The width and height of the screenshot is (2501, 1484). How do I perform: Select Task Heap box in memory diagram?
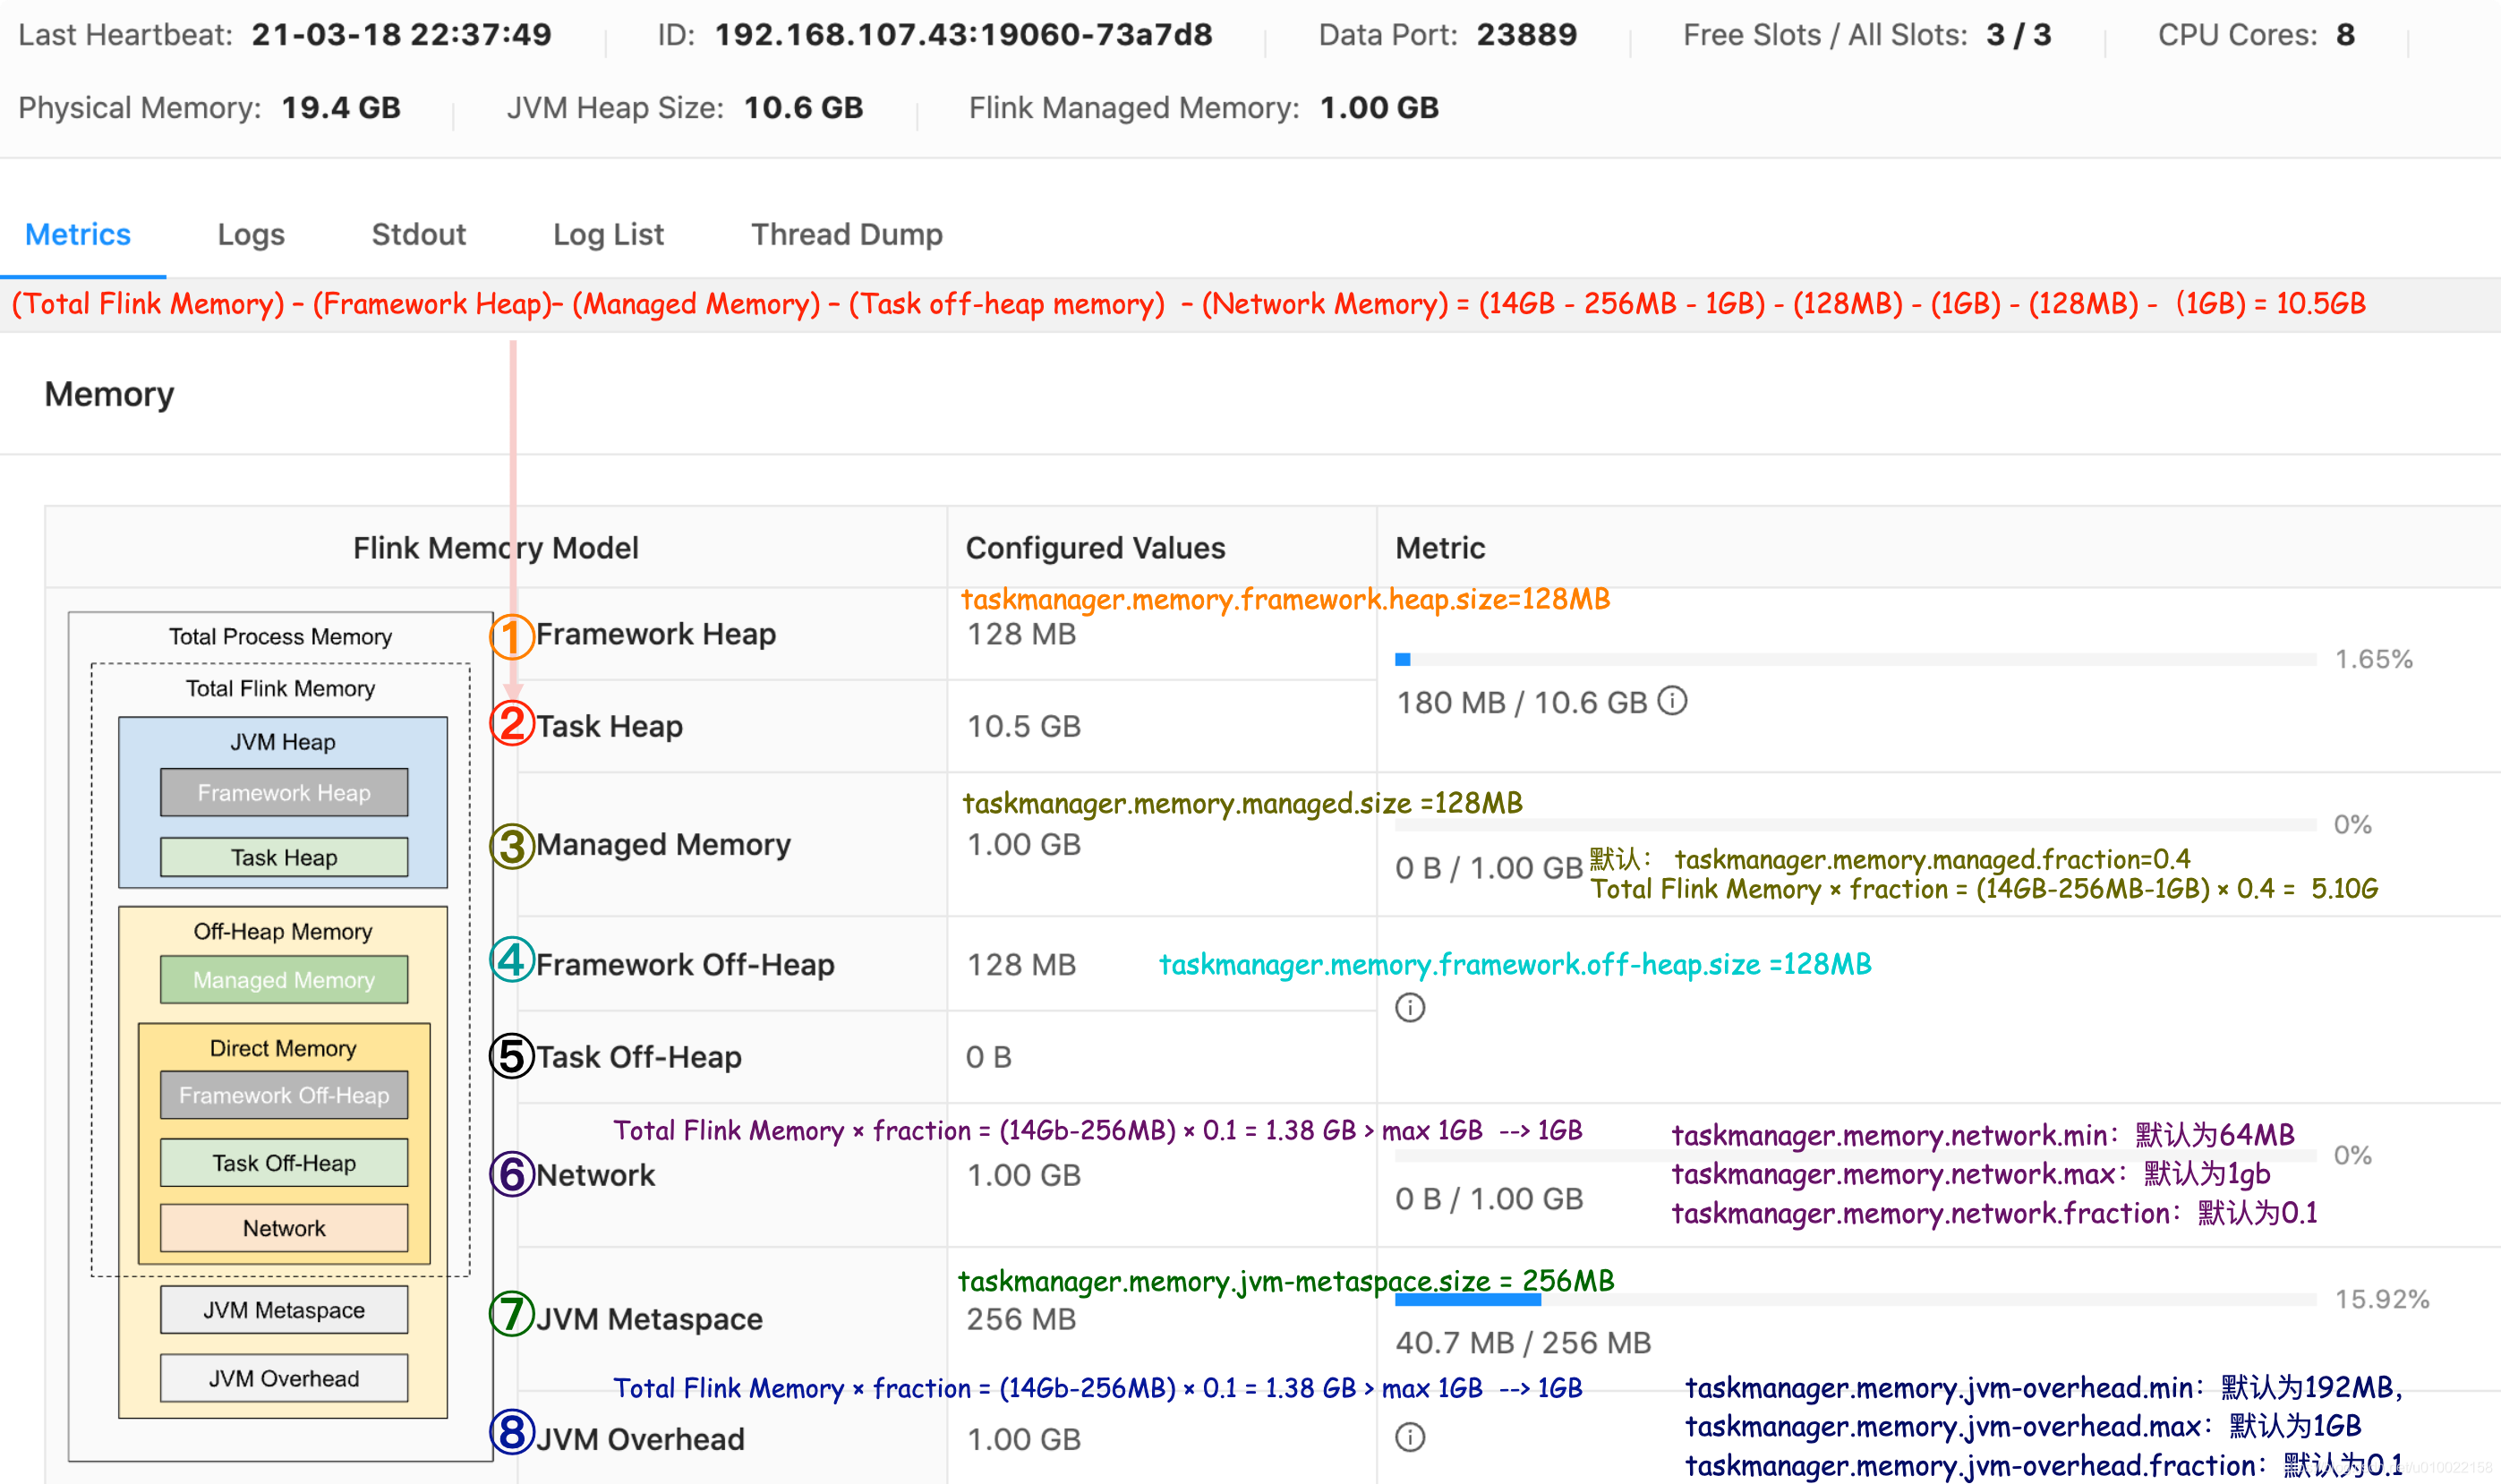point(284,857)
